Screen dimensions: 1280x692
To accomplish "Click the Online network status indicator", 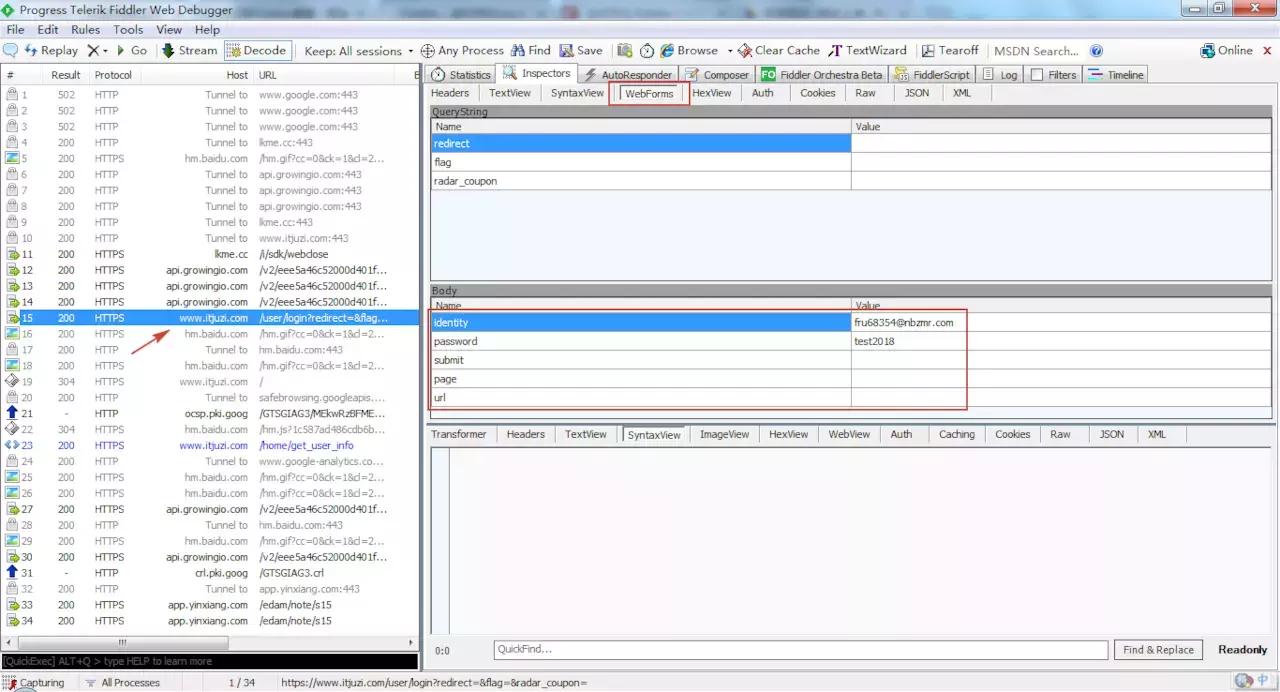I will click(x=1227, y=50).
